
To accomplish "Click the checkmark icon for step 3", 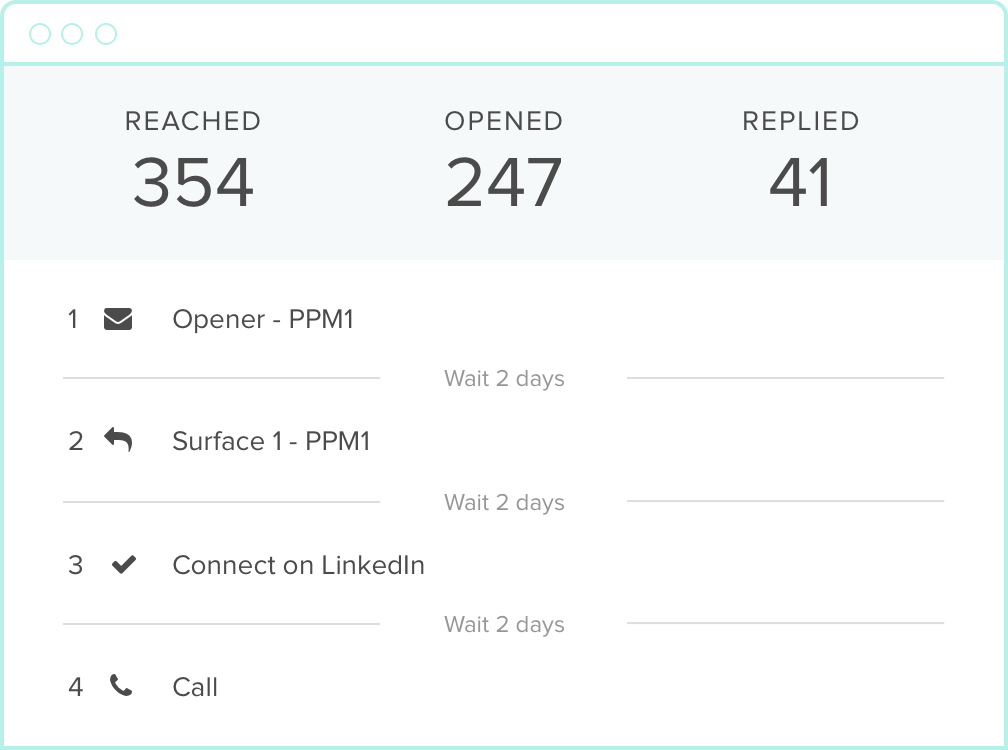I will 123,565.
